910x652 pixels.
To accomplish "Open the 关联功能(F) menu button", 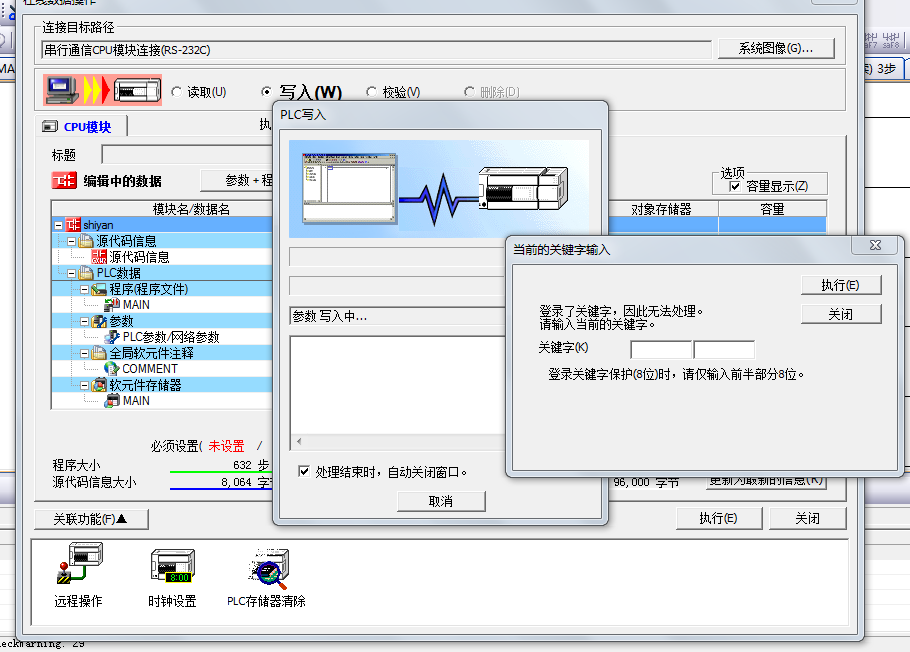I will pos(90,519).
